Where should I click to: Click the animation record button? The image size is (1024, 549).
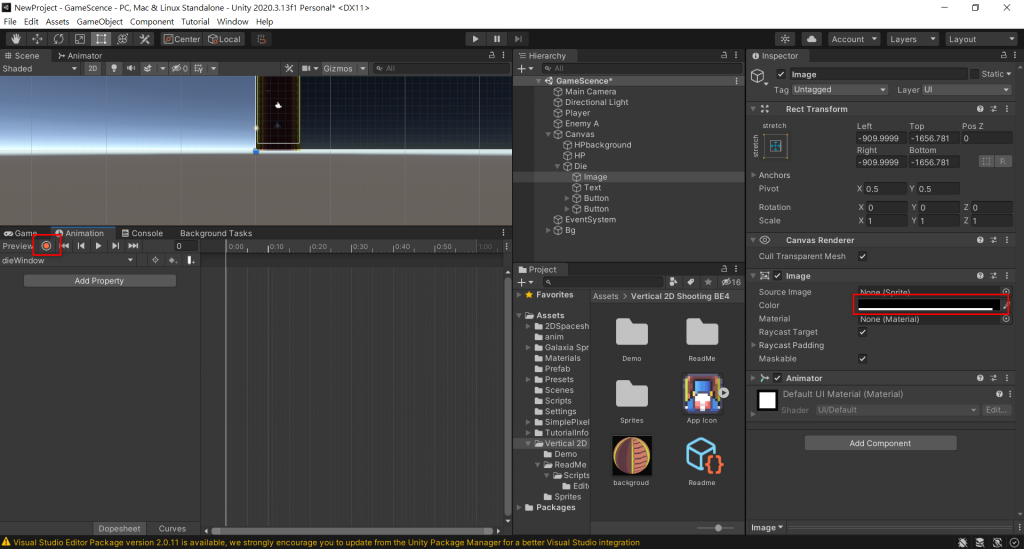point(46,246)
